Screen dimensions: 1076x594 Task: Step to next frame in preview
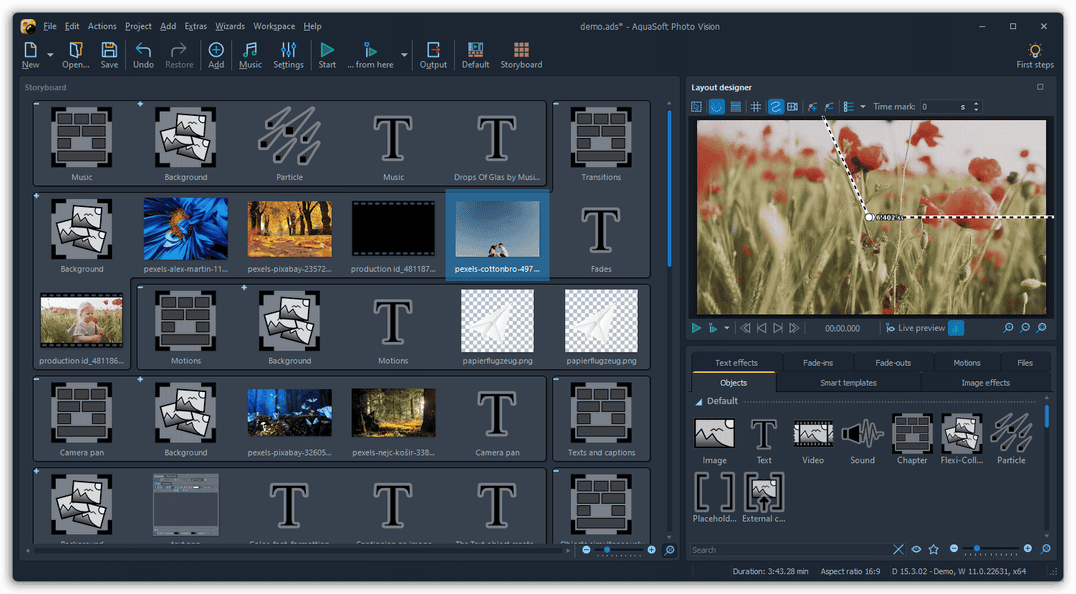[x=777, y=328]
